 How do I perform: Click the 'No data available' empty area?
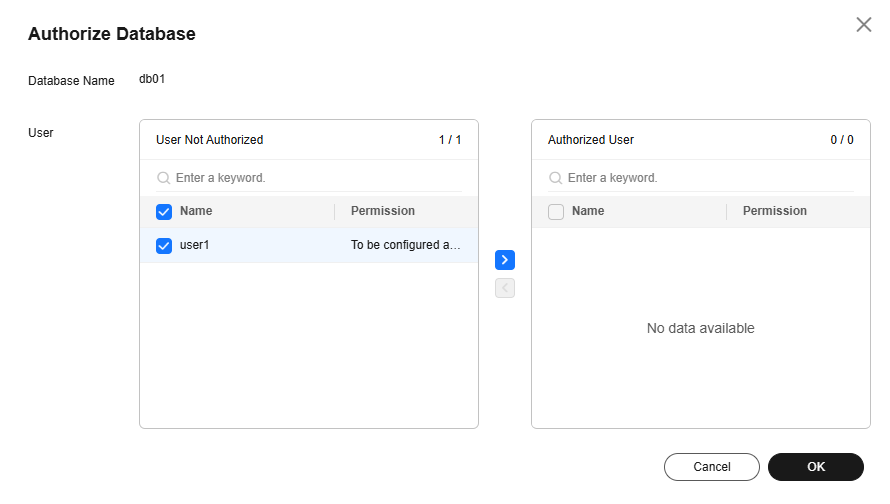[x=700, y=328]
